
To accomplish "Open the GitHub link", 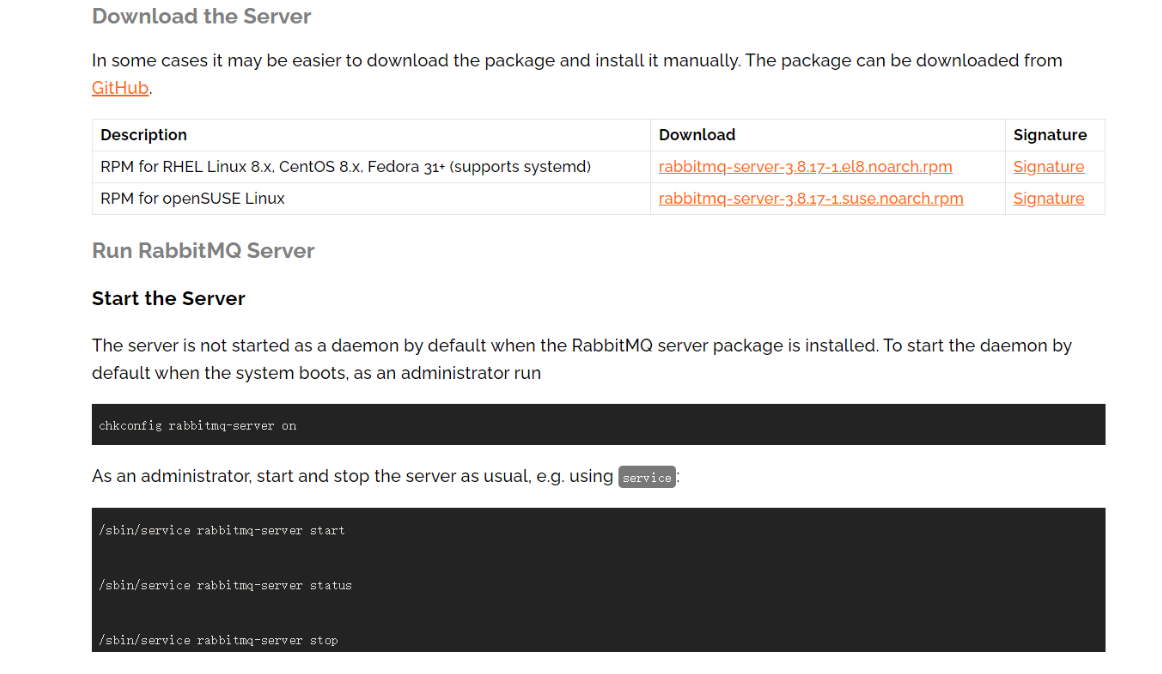I will (x=120, y=88).
